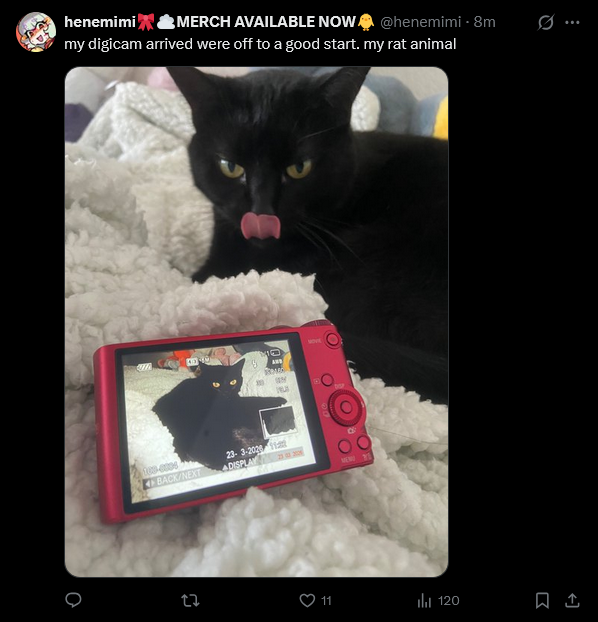Open henemimi's profile avatar
The width and height of the screenshot is (598, 622).
[x=36, y=32]
